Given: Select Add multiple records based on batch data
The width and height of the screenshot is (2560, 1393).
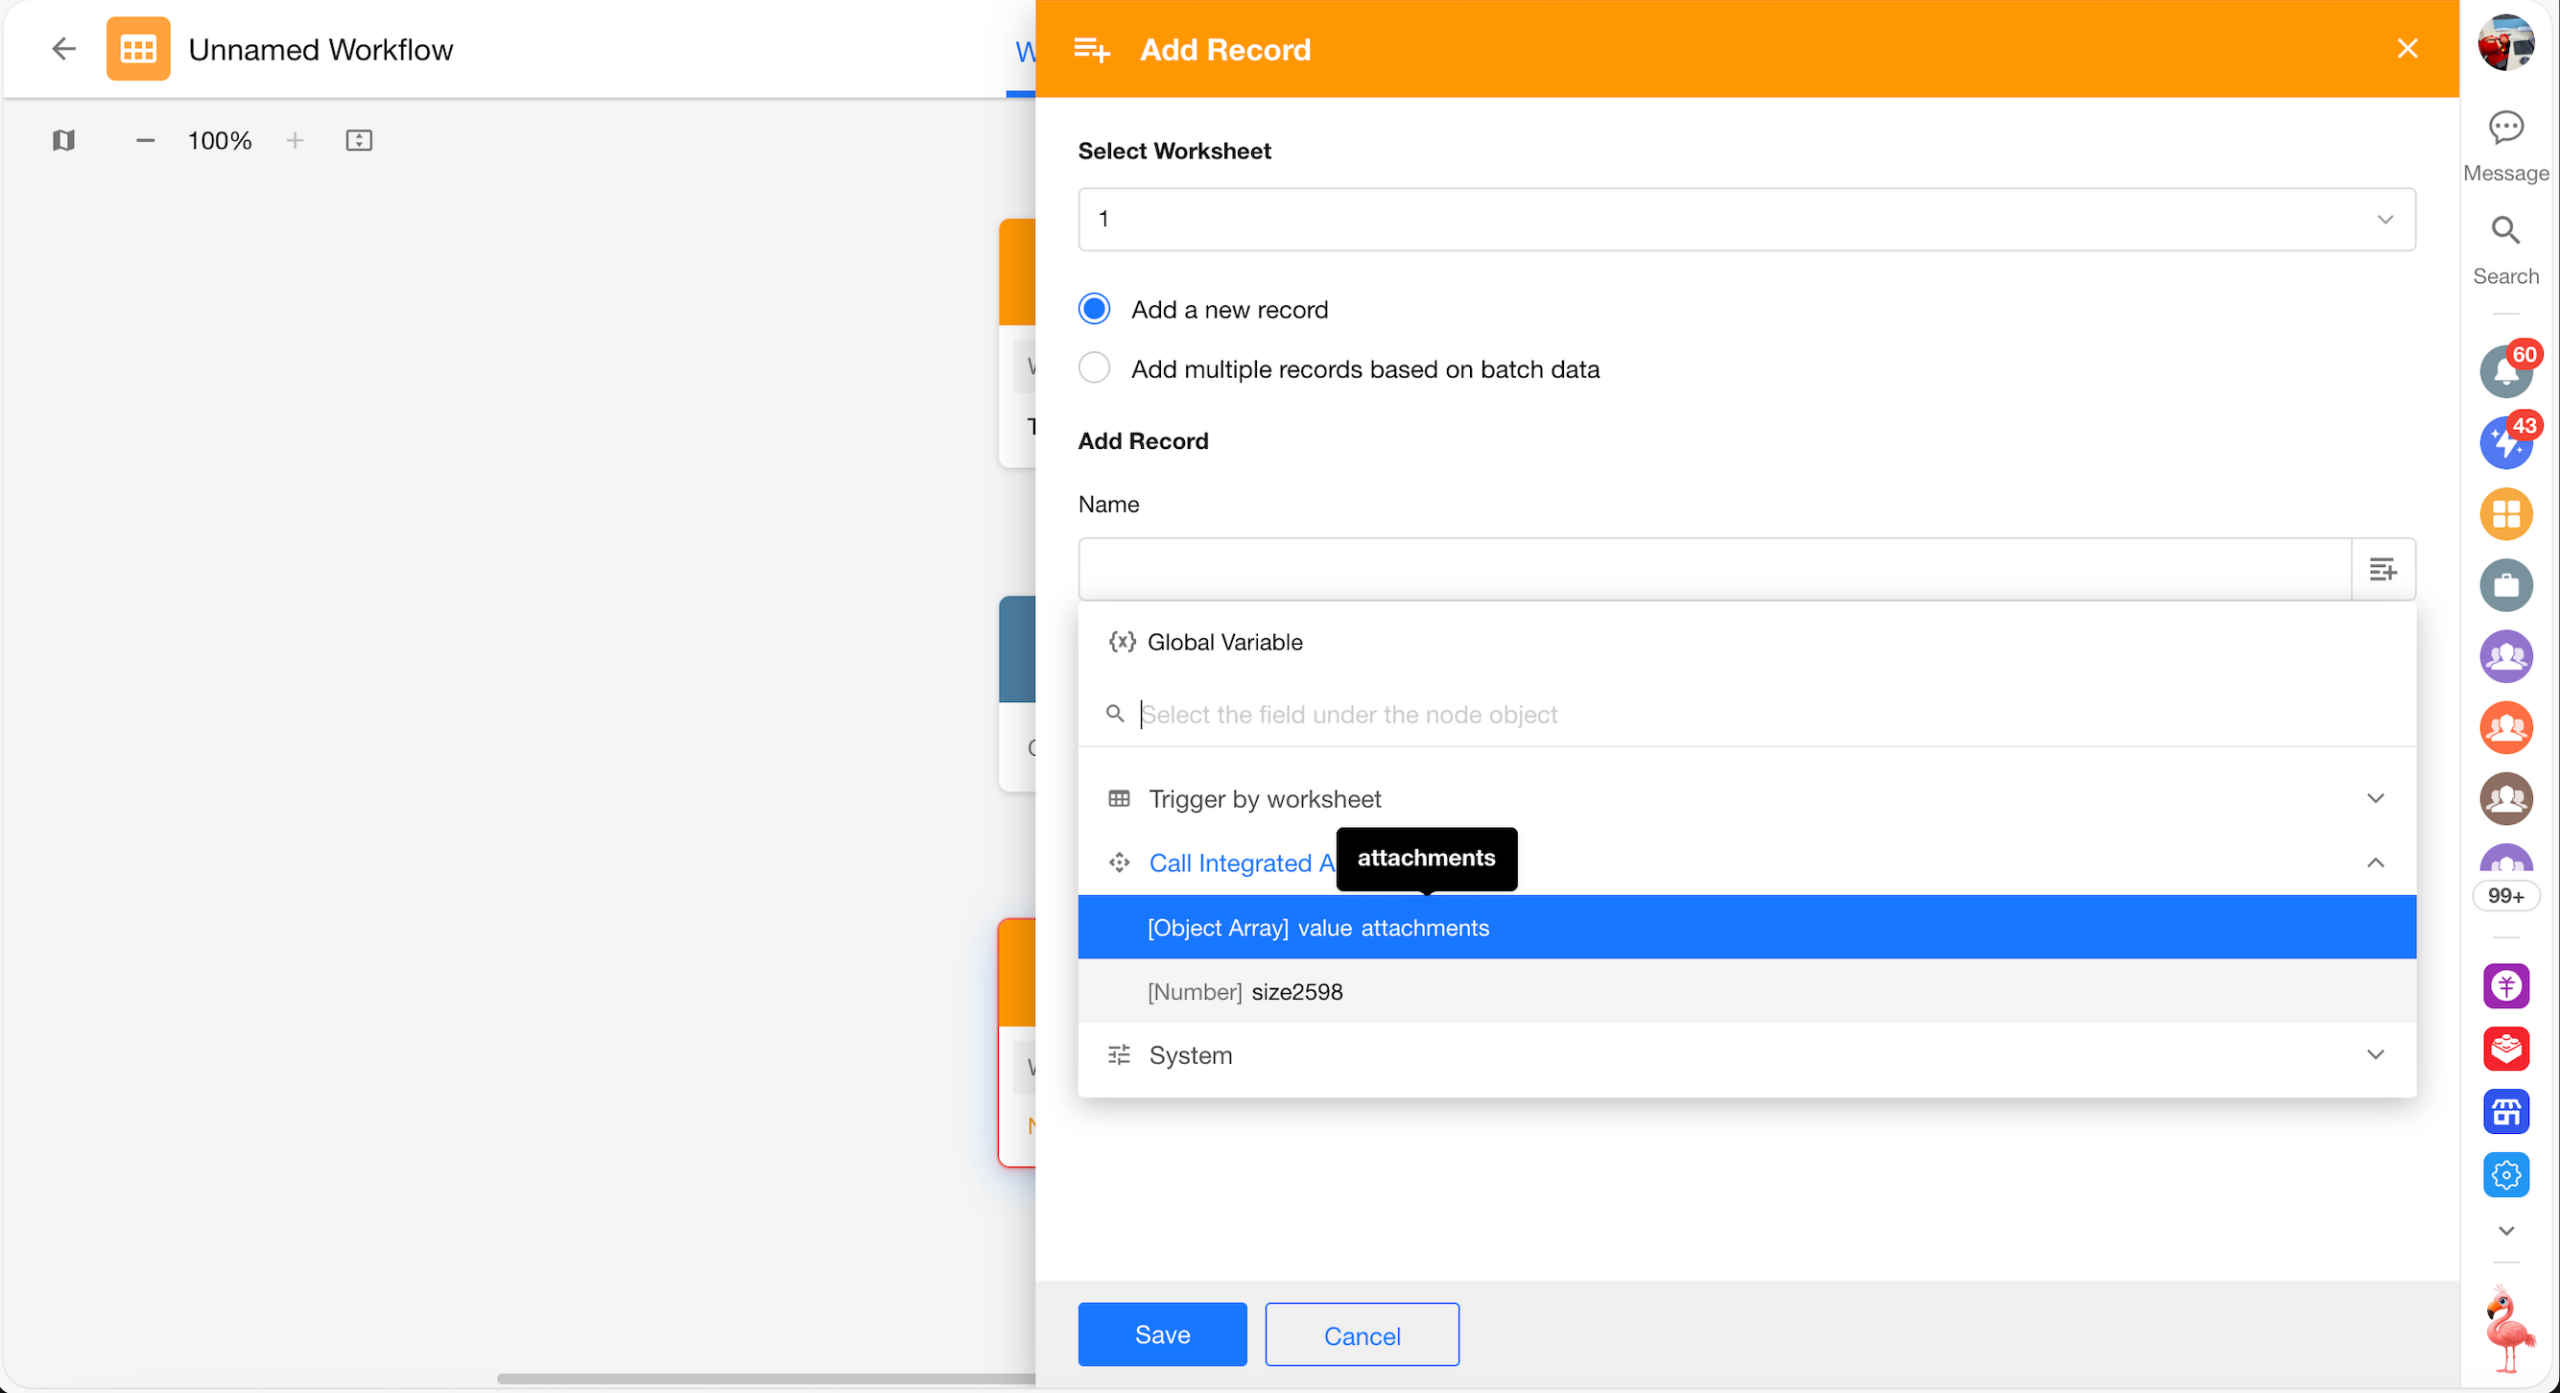Looking at the screenshot, I should 1094,369.
